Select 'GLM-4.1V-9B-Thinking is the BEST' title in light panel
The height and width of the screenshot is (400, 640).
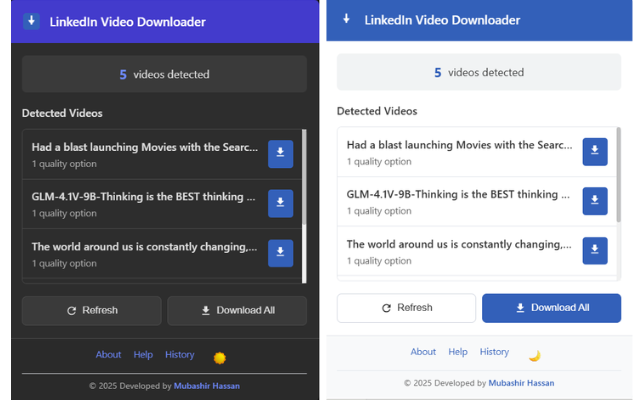click(458, 194)
